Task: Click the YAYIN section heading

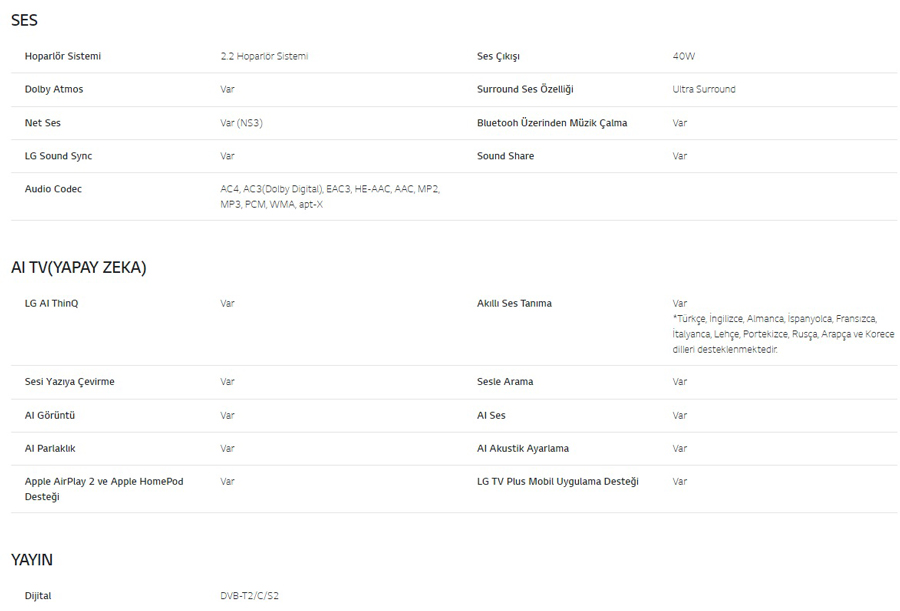Action: point(32,560)
